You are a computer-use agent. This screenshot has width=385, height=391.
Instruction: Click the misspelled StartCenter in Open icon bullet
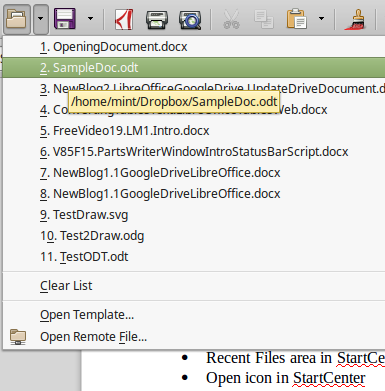pyautogui.click(x=329, y=378)
